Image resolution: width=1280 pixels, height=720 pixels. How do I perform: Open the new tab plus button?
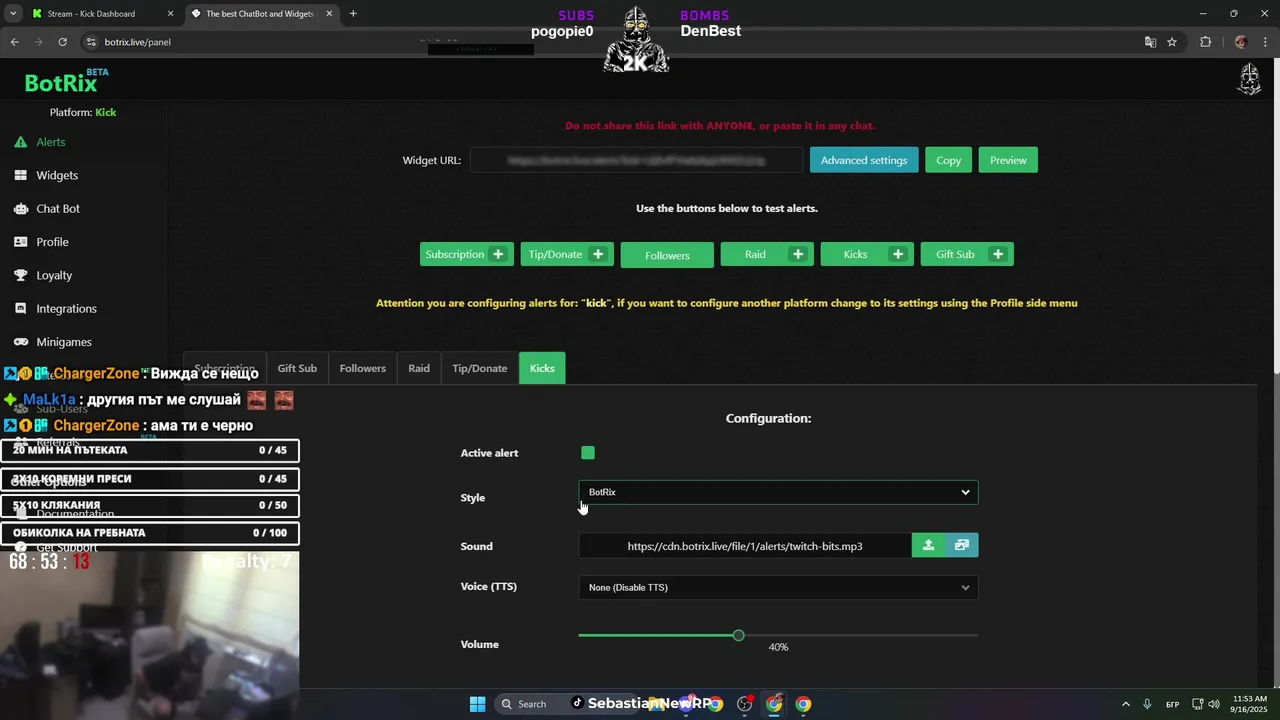tap(353, 14)
